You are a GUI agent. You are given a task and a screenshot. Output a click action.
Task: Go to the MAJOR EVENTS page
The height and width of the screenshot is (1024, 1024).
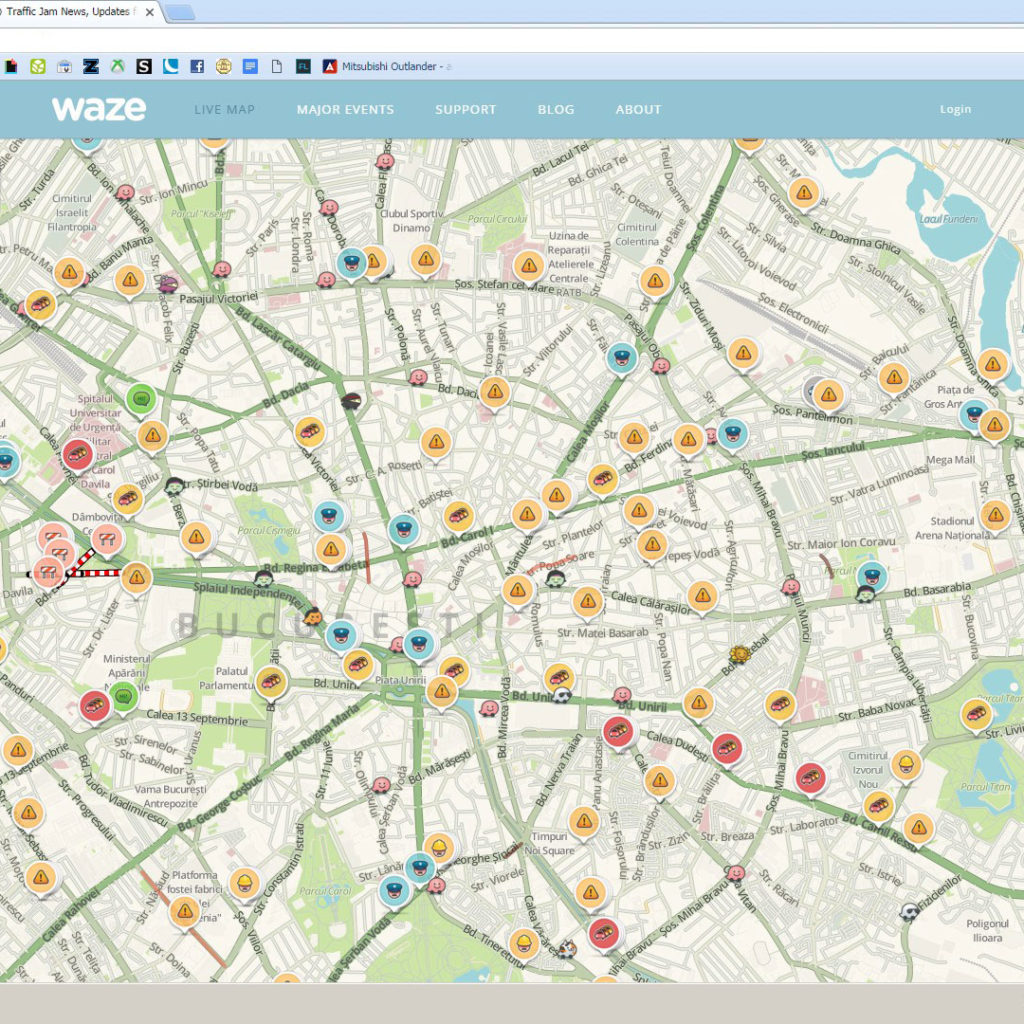click(x=345, y=110)
